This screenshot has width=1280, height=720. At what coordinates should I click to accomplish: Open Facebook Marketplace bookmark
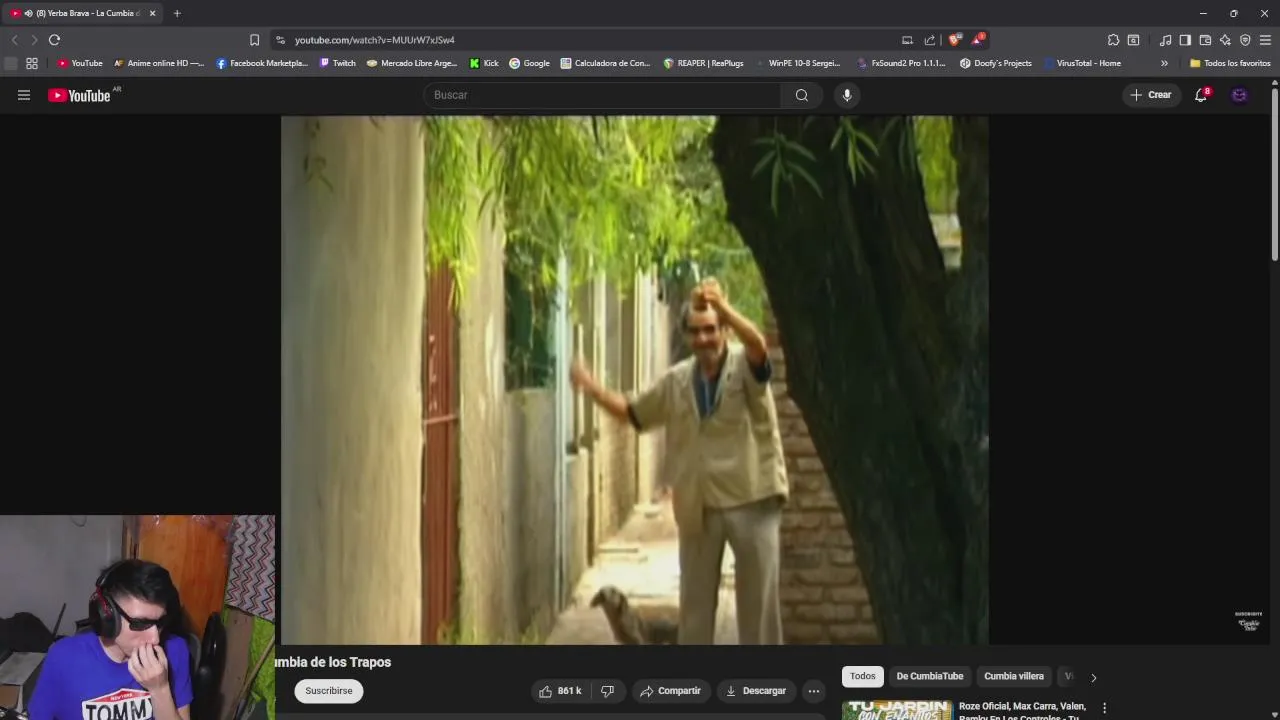(262, 63)
